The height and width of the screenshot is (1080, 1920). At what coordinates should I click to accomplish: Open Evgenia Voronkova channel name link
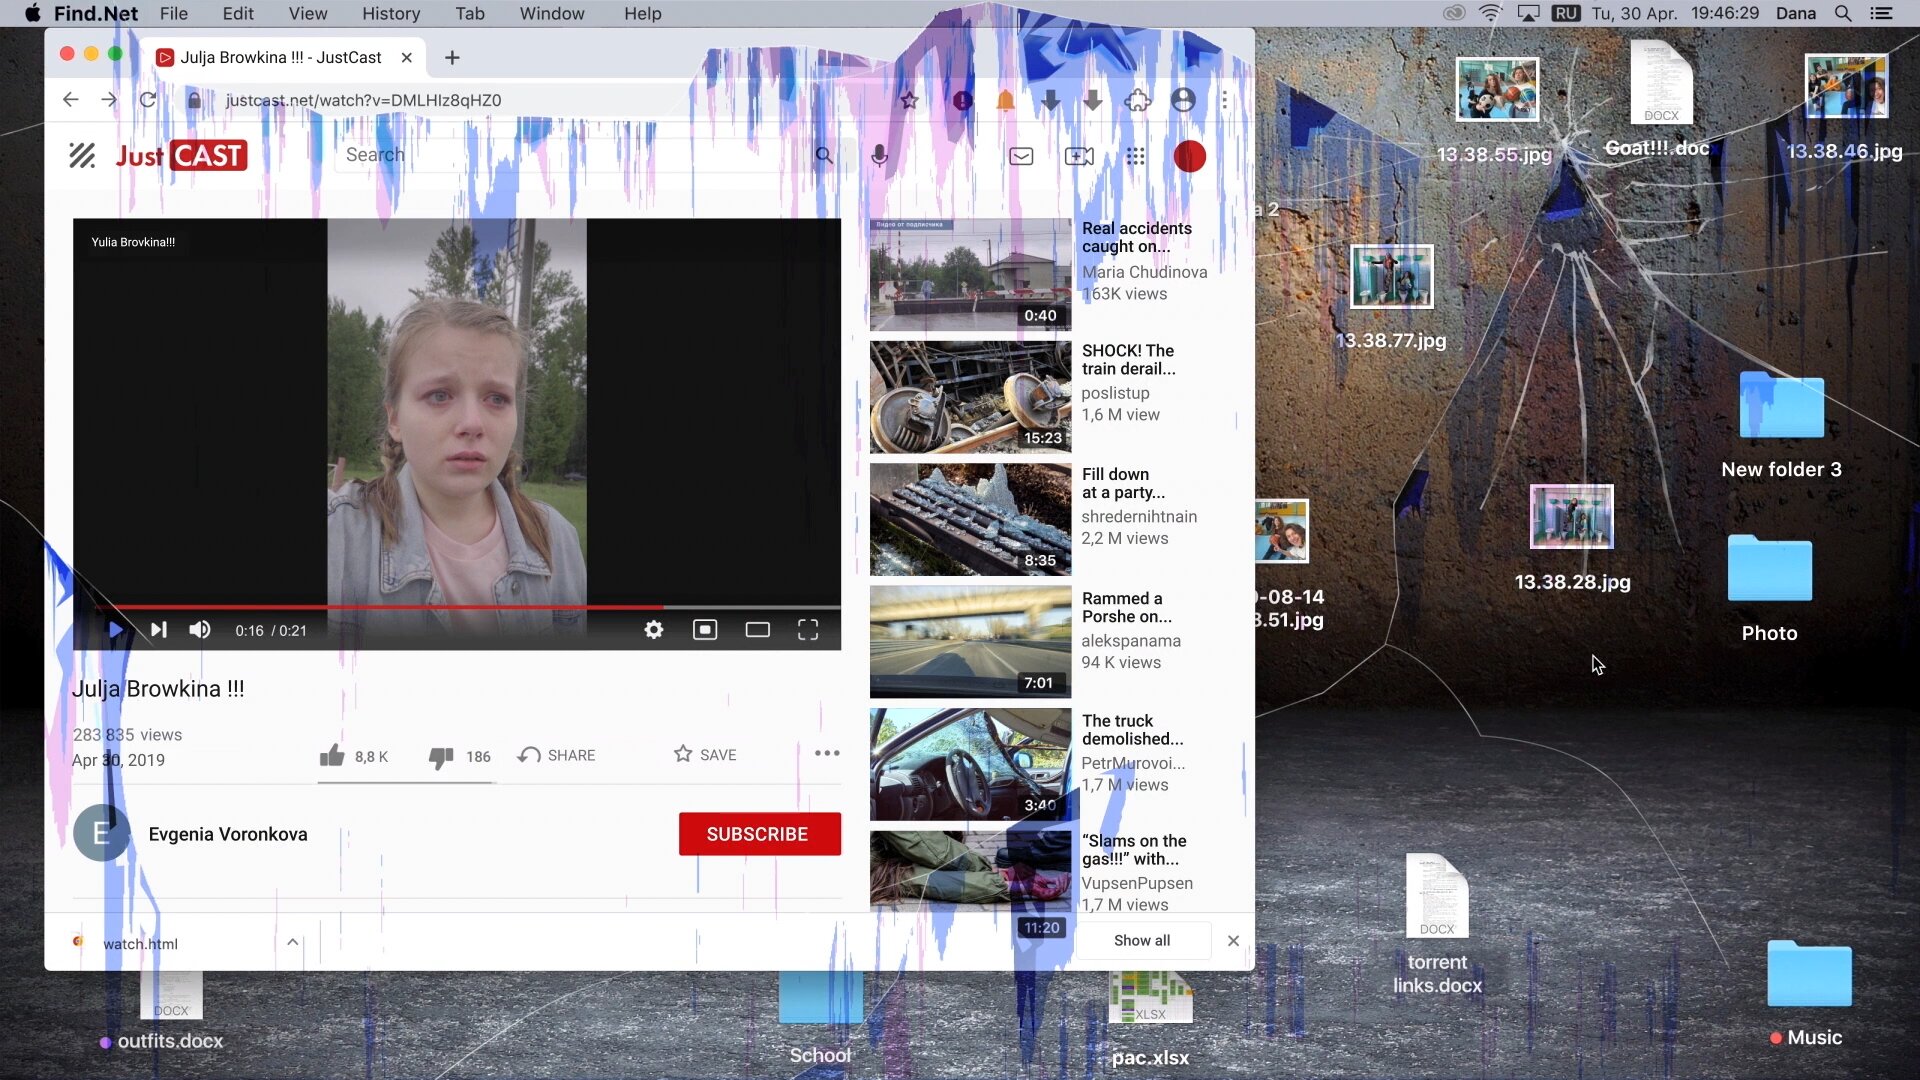228,834
